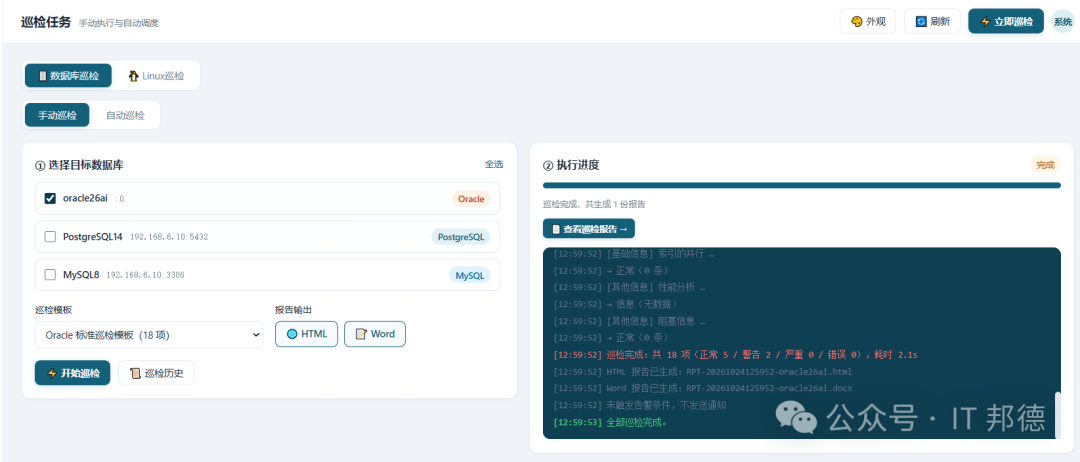Switch to the 数据库巡检 tab
The height and width of the screenshot is (462, 1080).
point(68,76)
